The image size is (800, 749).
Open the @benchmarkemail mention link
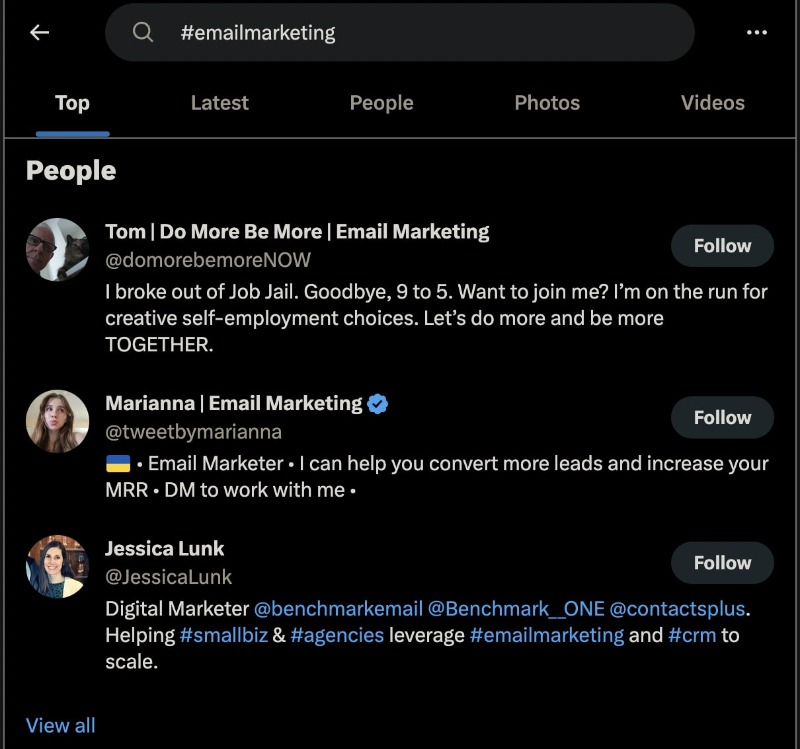click(338, 609)
